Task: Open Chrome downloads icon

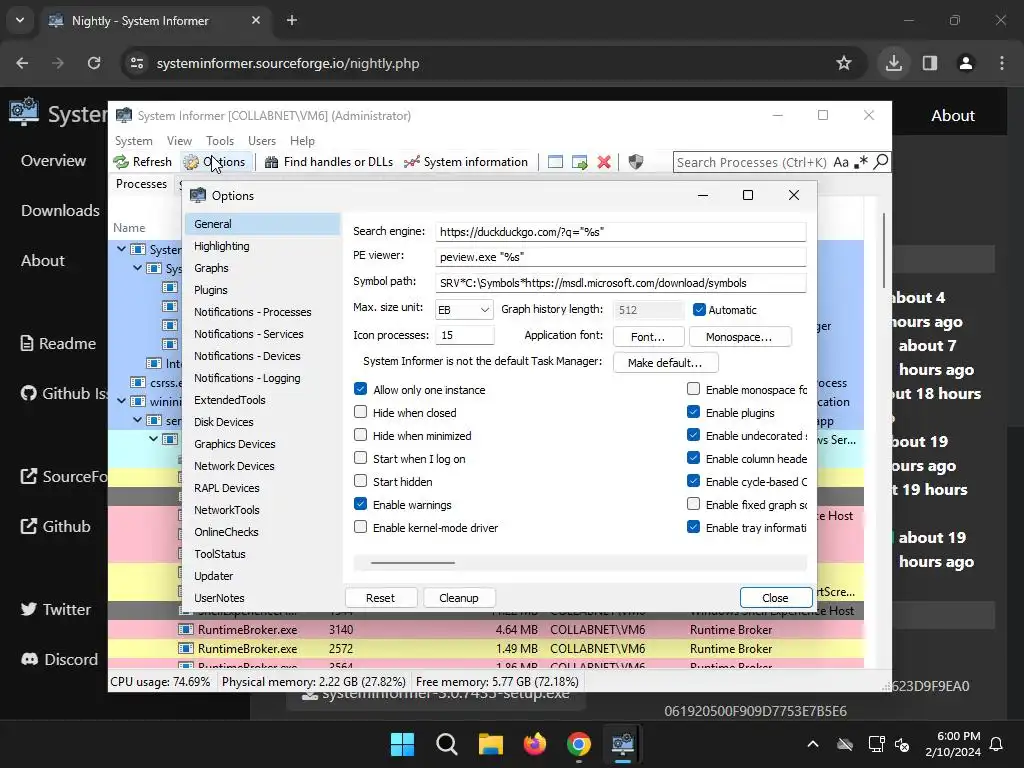Action: point(893,63)
